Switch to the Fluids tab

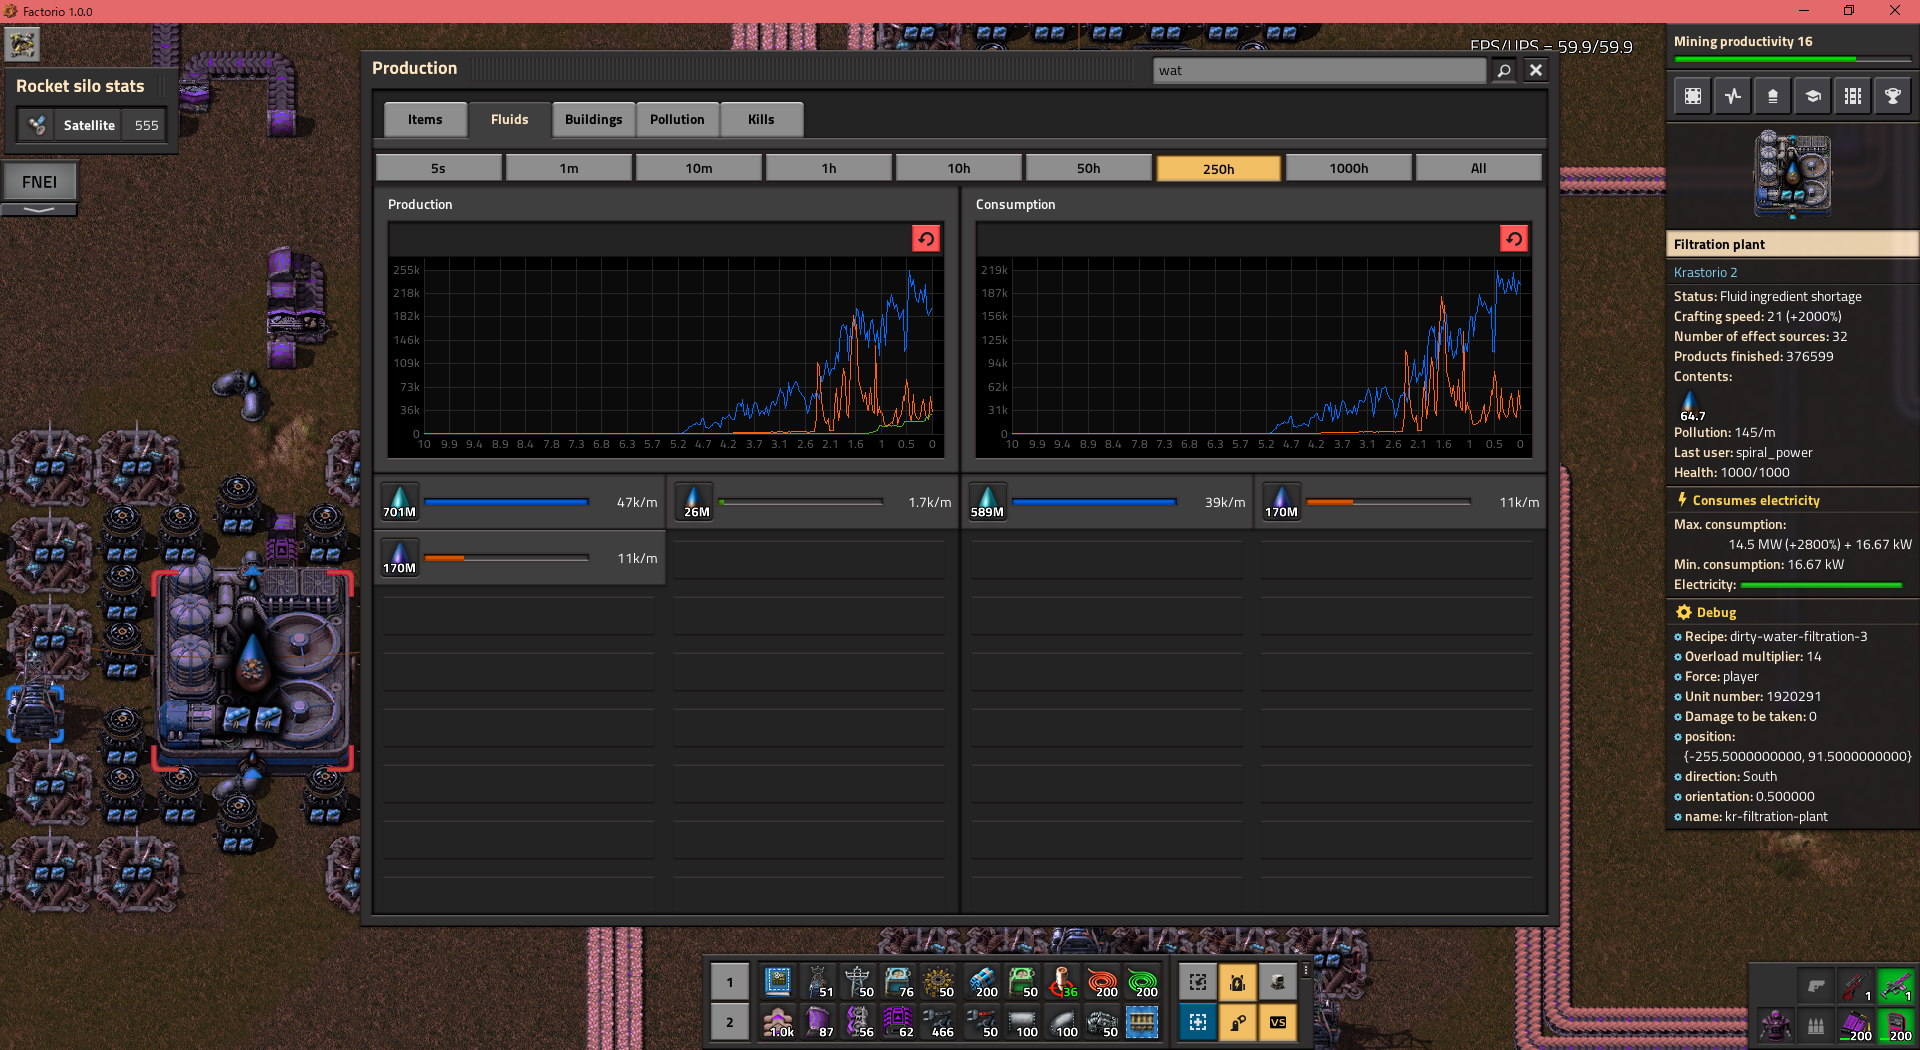510,119
